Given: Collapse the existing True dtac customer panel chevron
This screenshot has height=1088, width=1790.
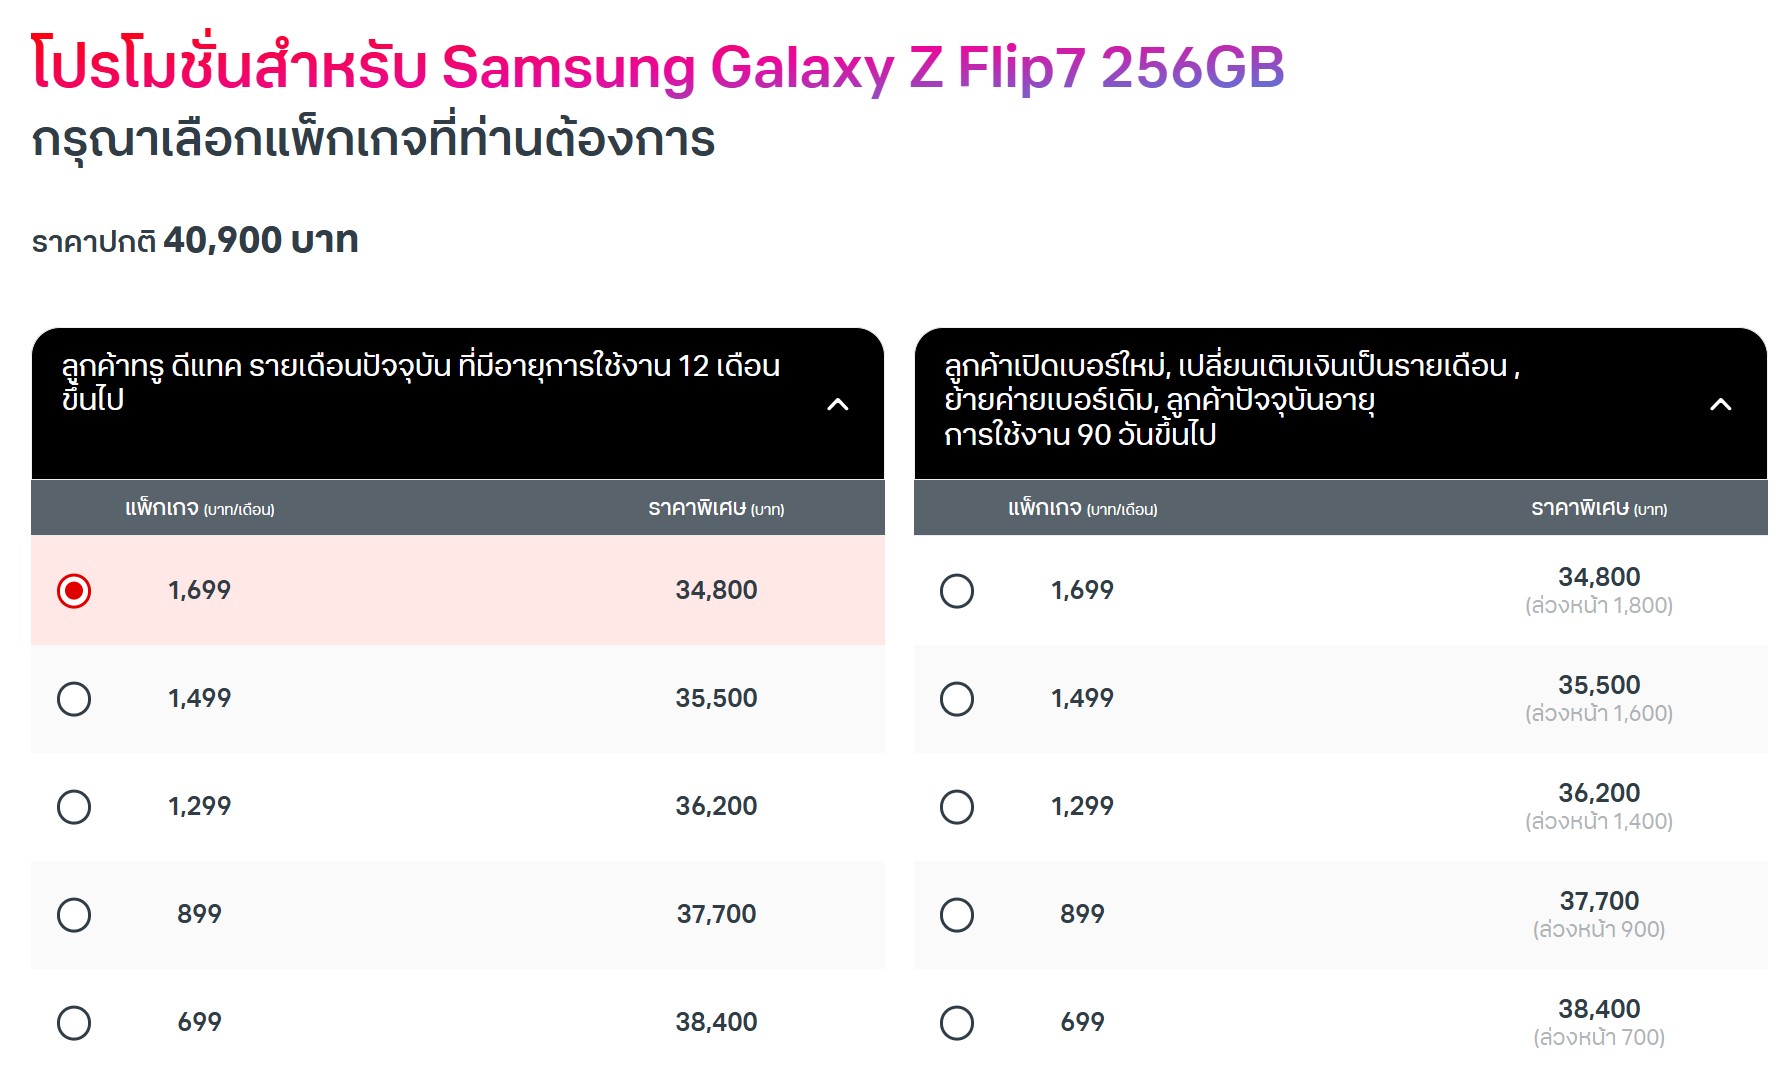Looking at the screenshot, I should tap(838, 404).
